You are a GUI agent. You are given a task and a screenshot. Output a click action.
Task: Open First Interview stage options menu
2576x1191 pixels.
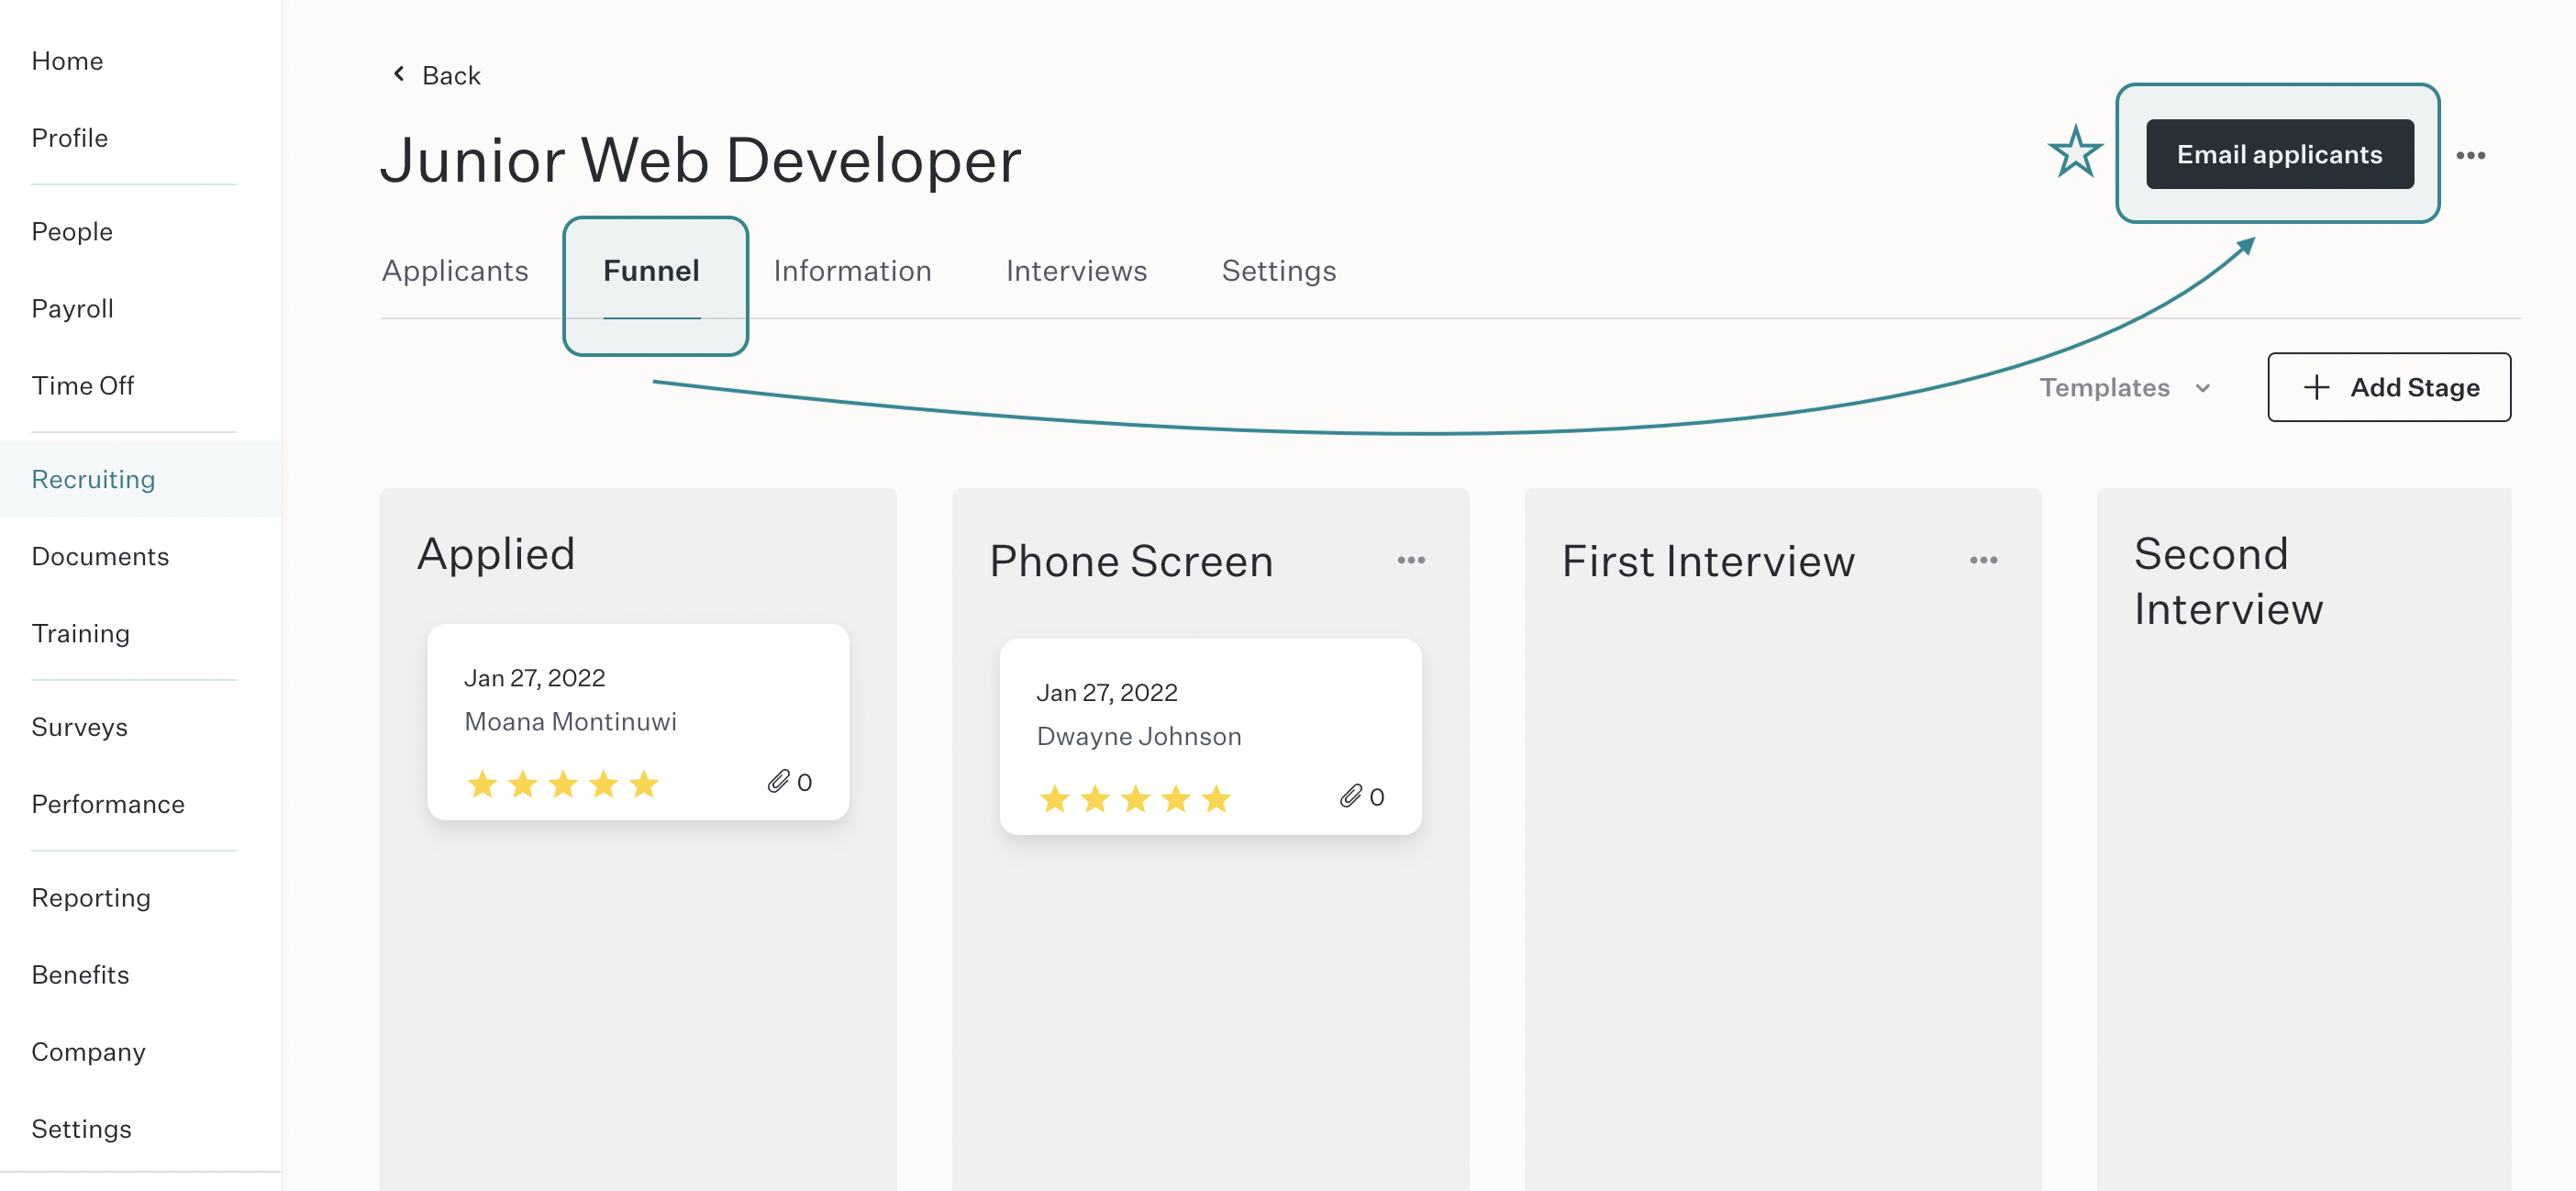1983,560
